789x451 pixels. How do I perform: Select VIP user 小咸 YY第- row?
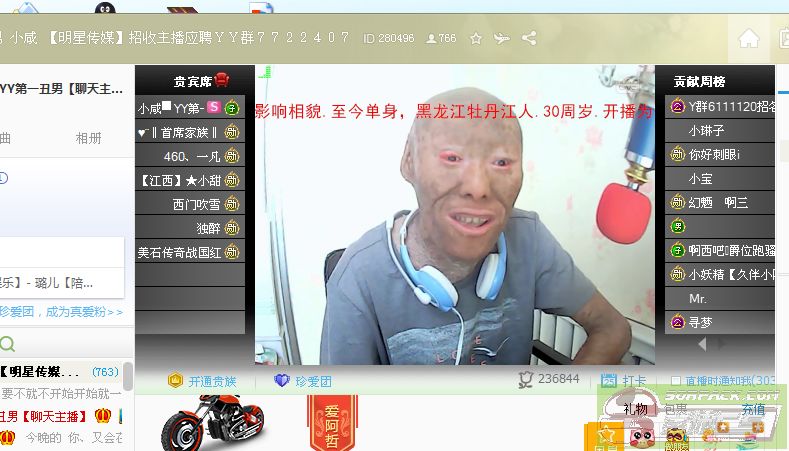(190, 107)
